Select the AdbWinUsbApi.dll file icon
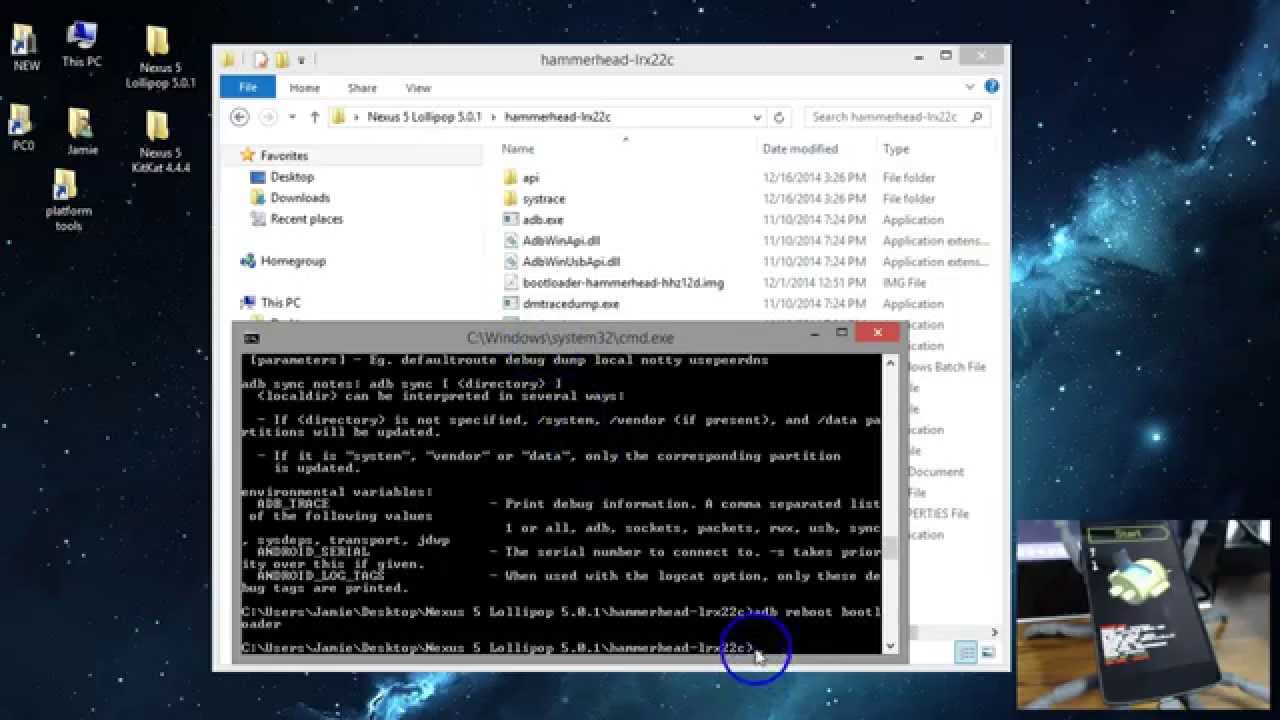This screenshot has width=1280, height=720. [510, 262]
